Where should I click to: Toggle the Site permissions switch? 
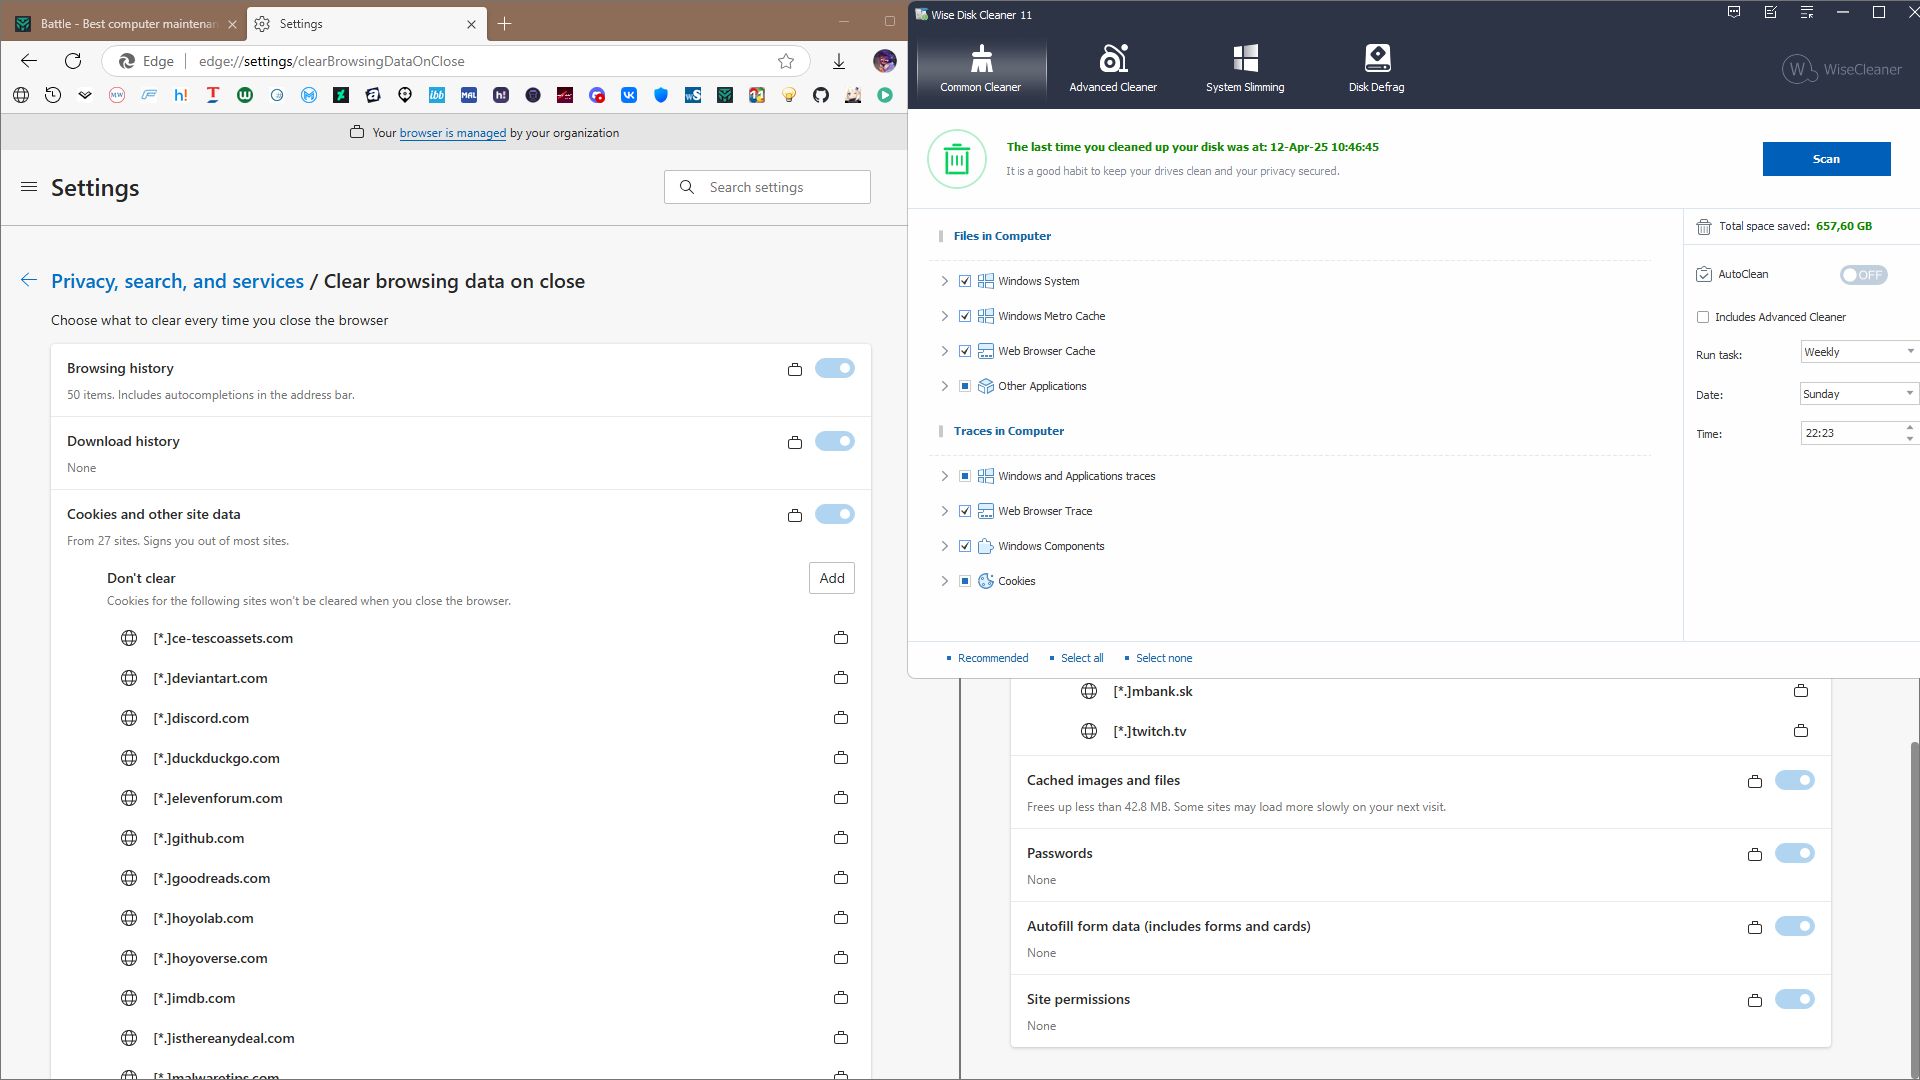coord(1795,999)
